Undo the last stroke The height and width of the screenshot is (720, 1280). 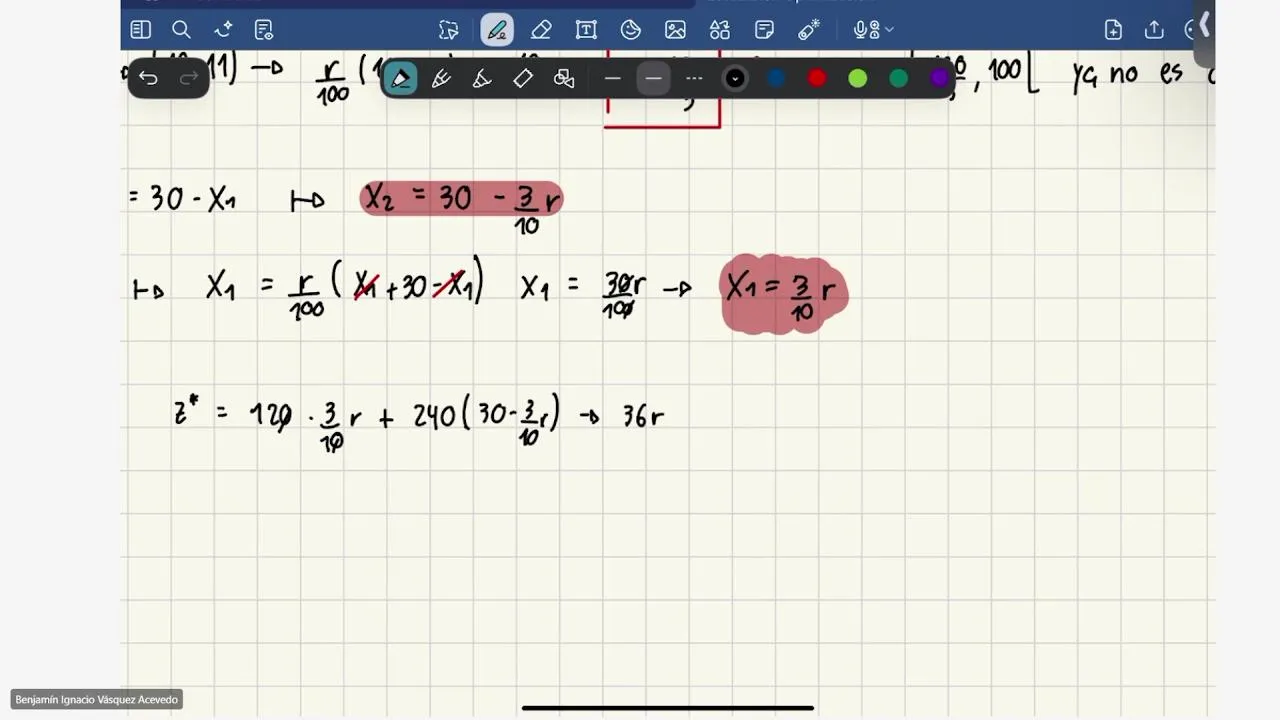click(x=148, y=78)
